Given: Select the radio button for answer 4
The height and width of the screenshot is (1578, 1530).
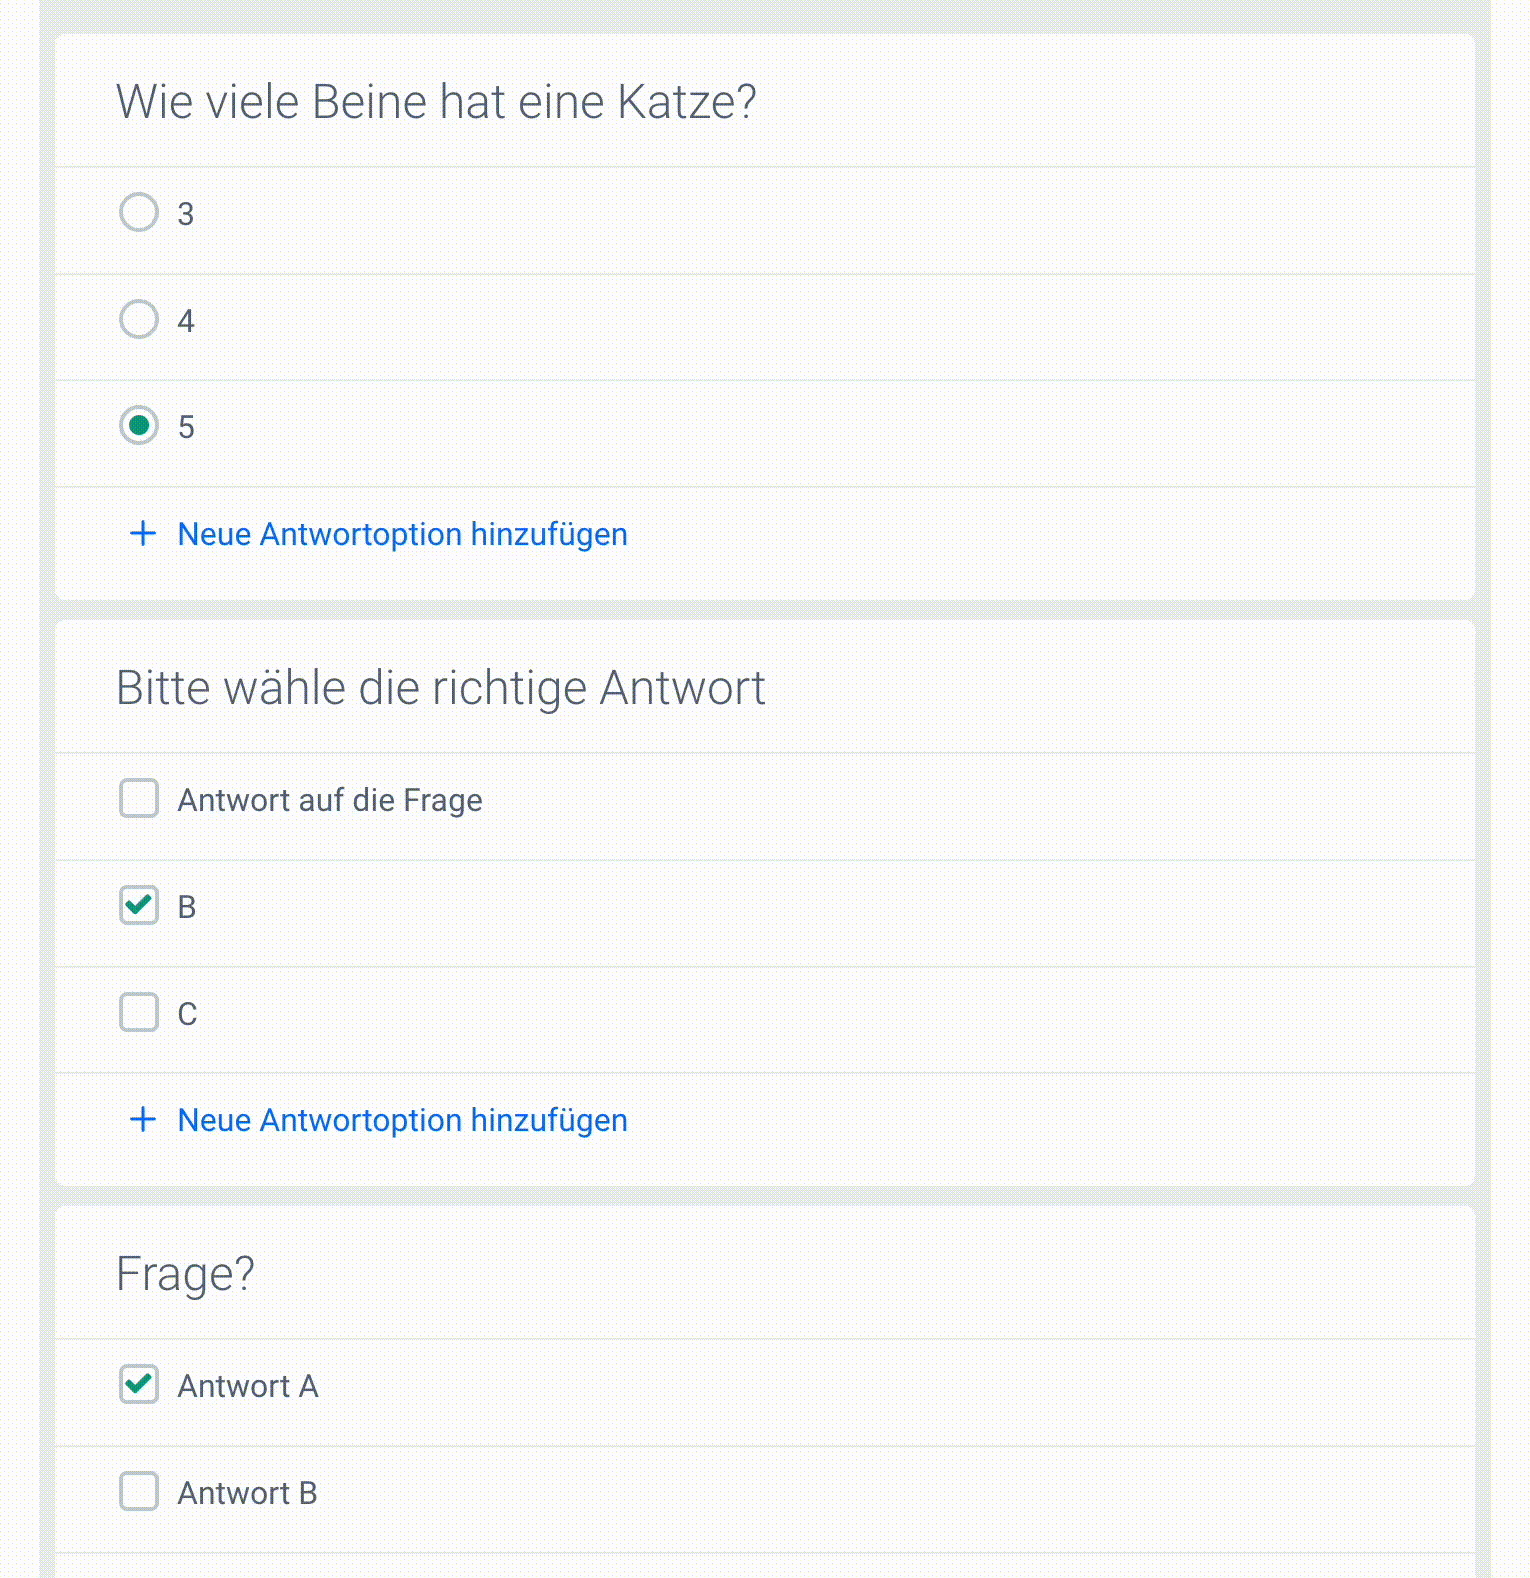Looking at the screenshot, I should coord(139,319).
